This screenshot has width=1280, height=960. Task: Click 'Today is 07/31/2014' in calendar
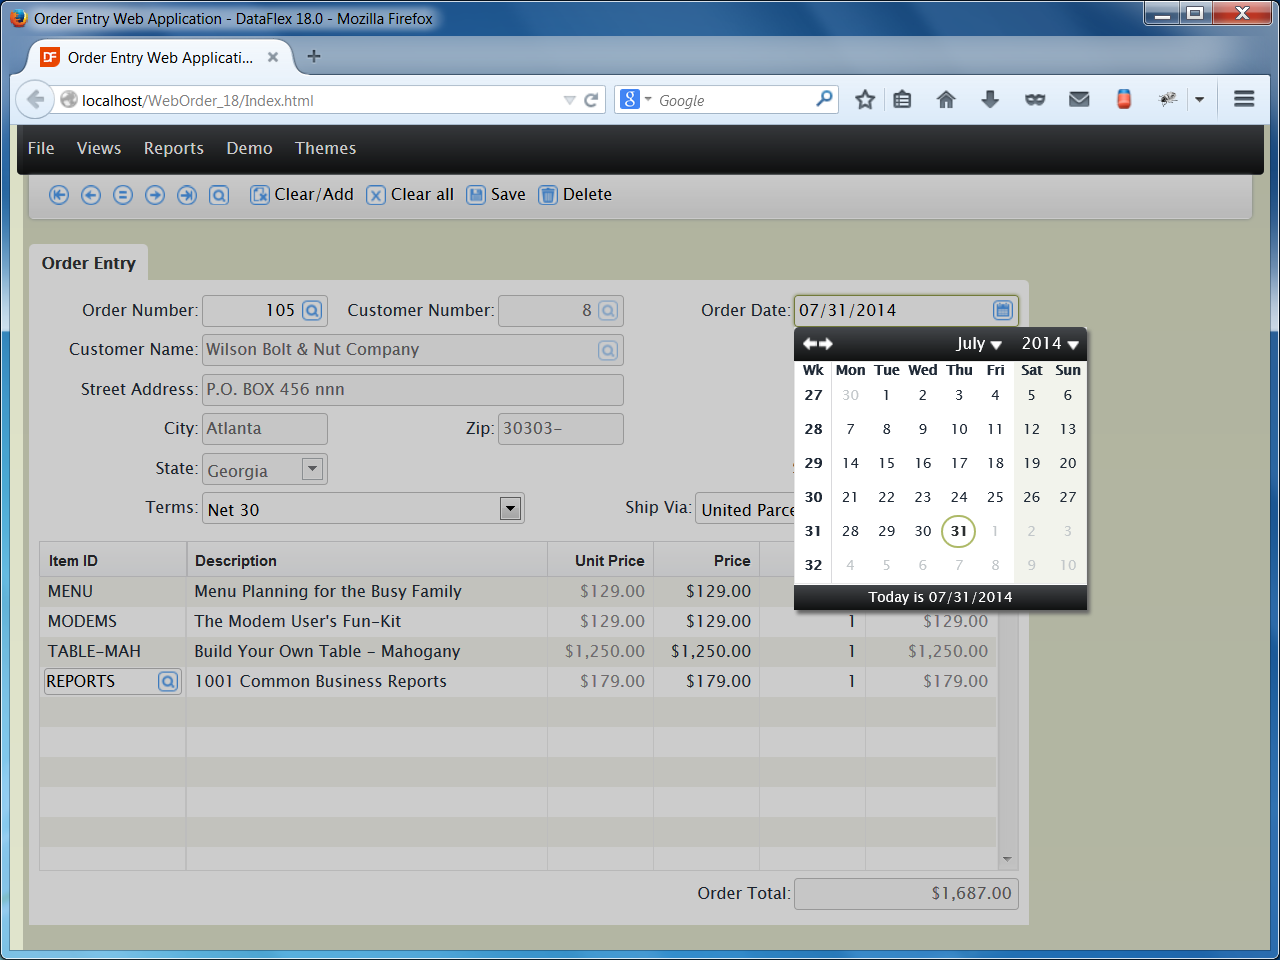[x=940, y=597]
